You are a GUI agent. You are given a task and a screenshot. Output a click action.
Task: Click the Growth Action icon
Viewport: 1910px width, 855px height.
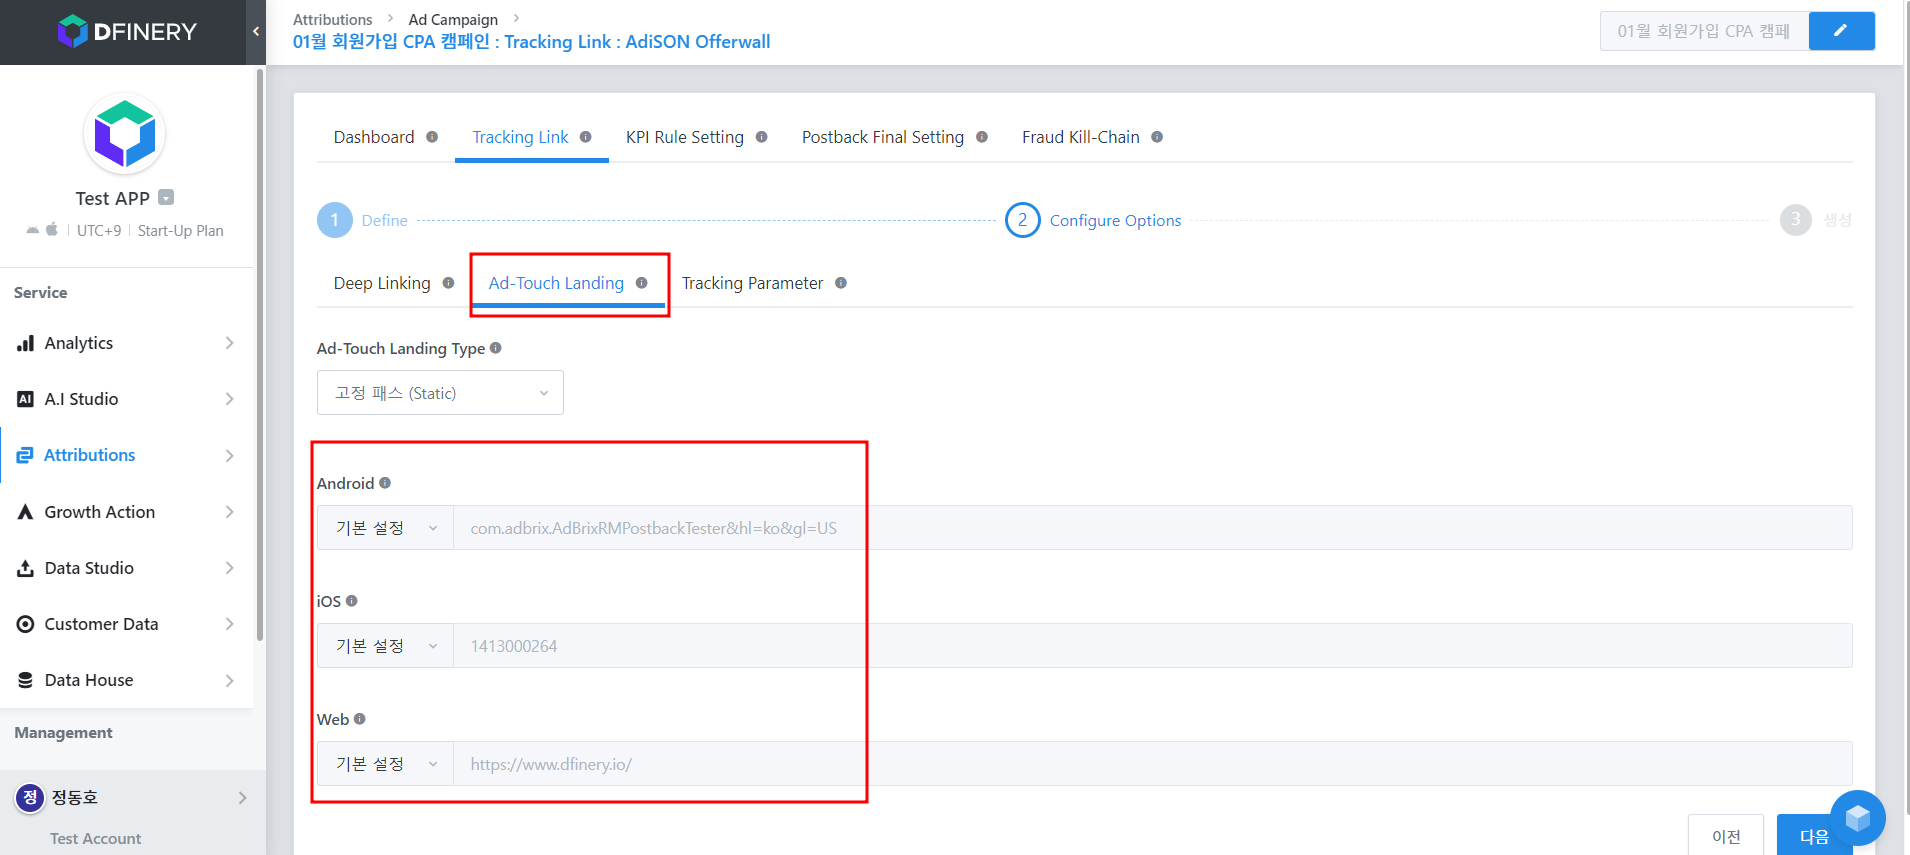pyautogui.click(x=25, y=512)
